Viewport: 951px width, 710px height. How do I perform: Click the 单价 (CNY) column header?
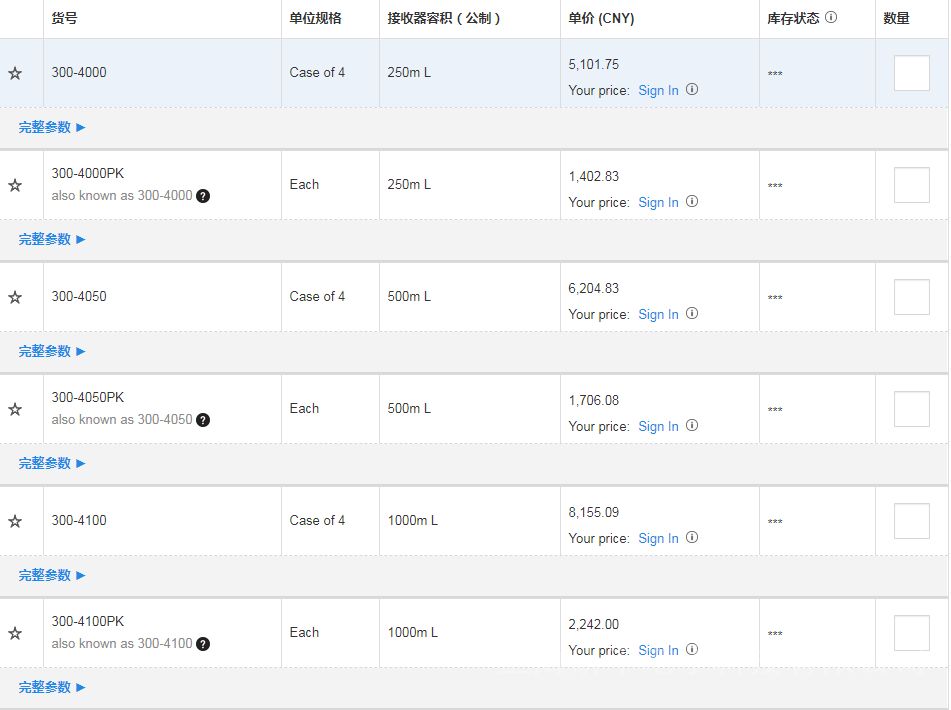[601, 18]
